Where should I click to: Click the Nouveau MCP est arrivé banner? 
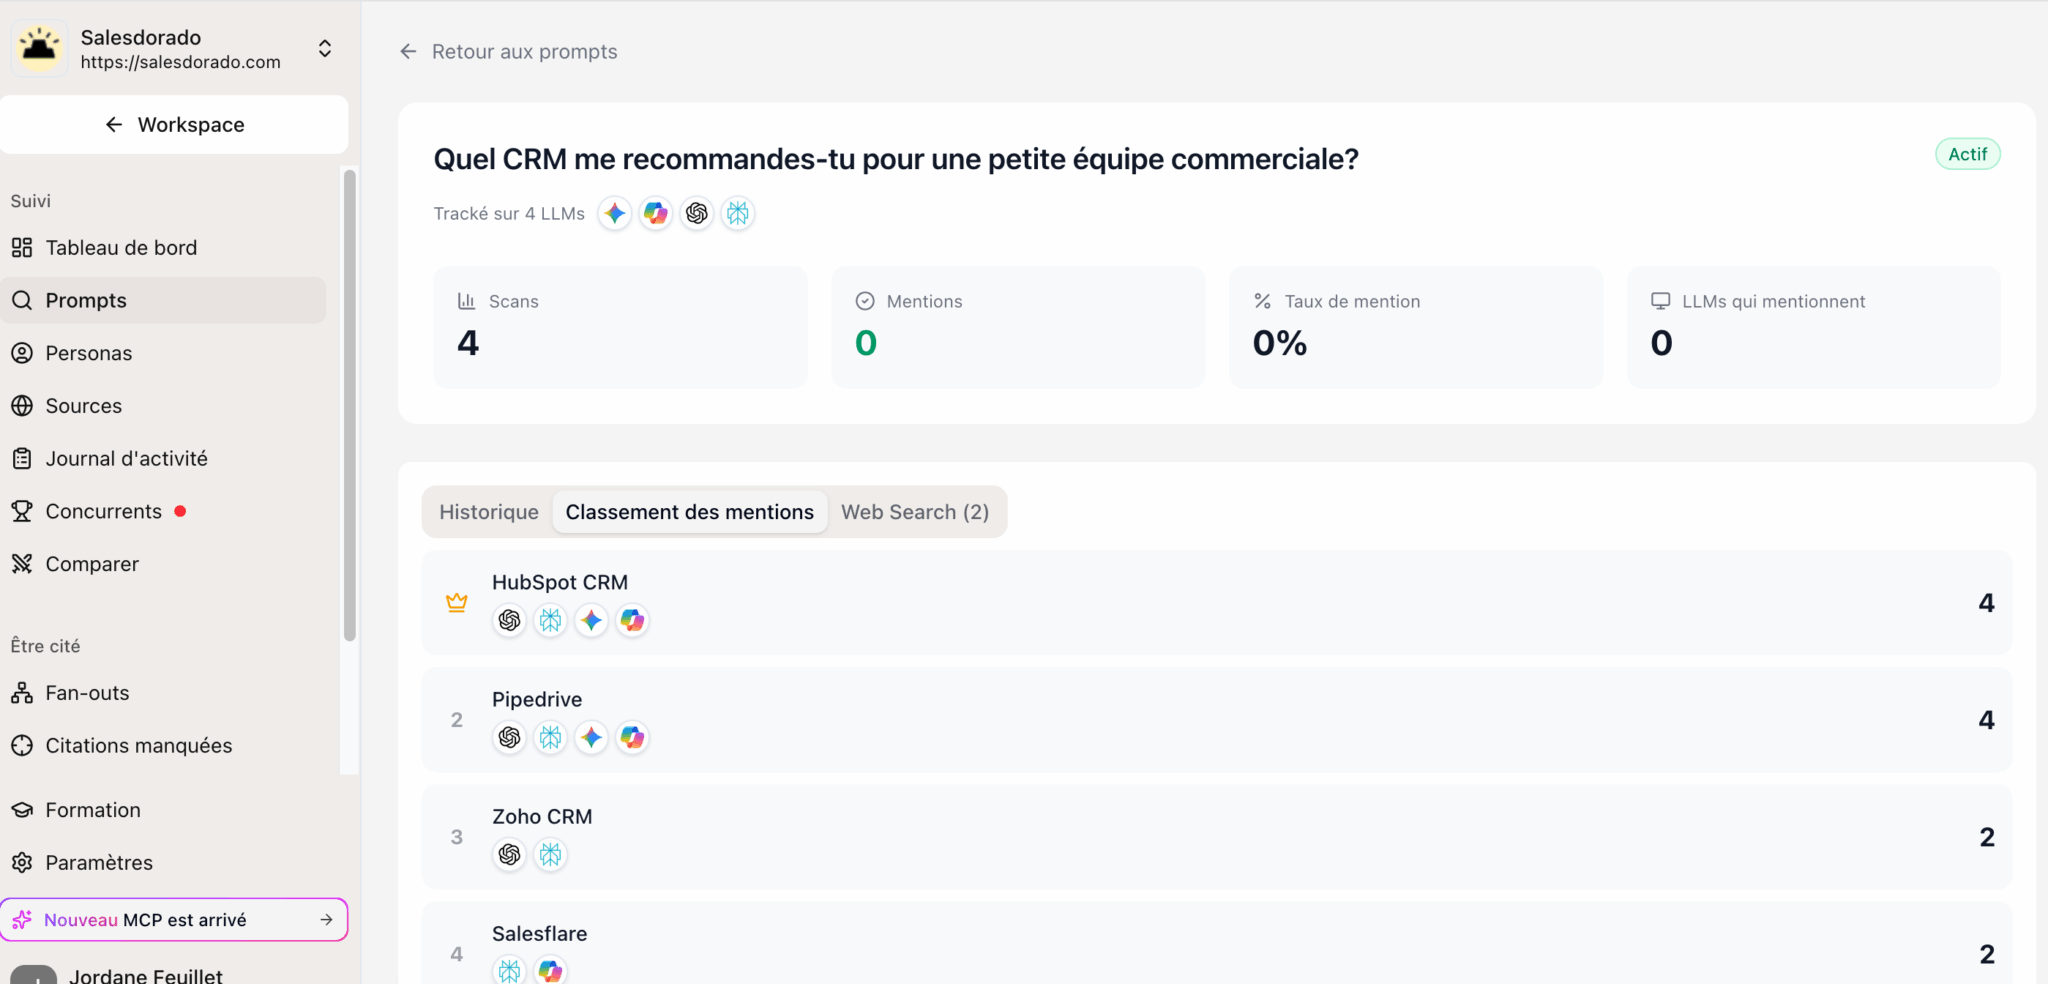174,920
